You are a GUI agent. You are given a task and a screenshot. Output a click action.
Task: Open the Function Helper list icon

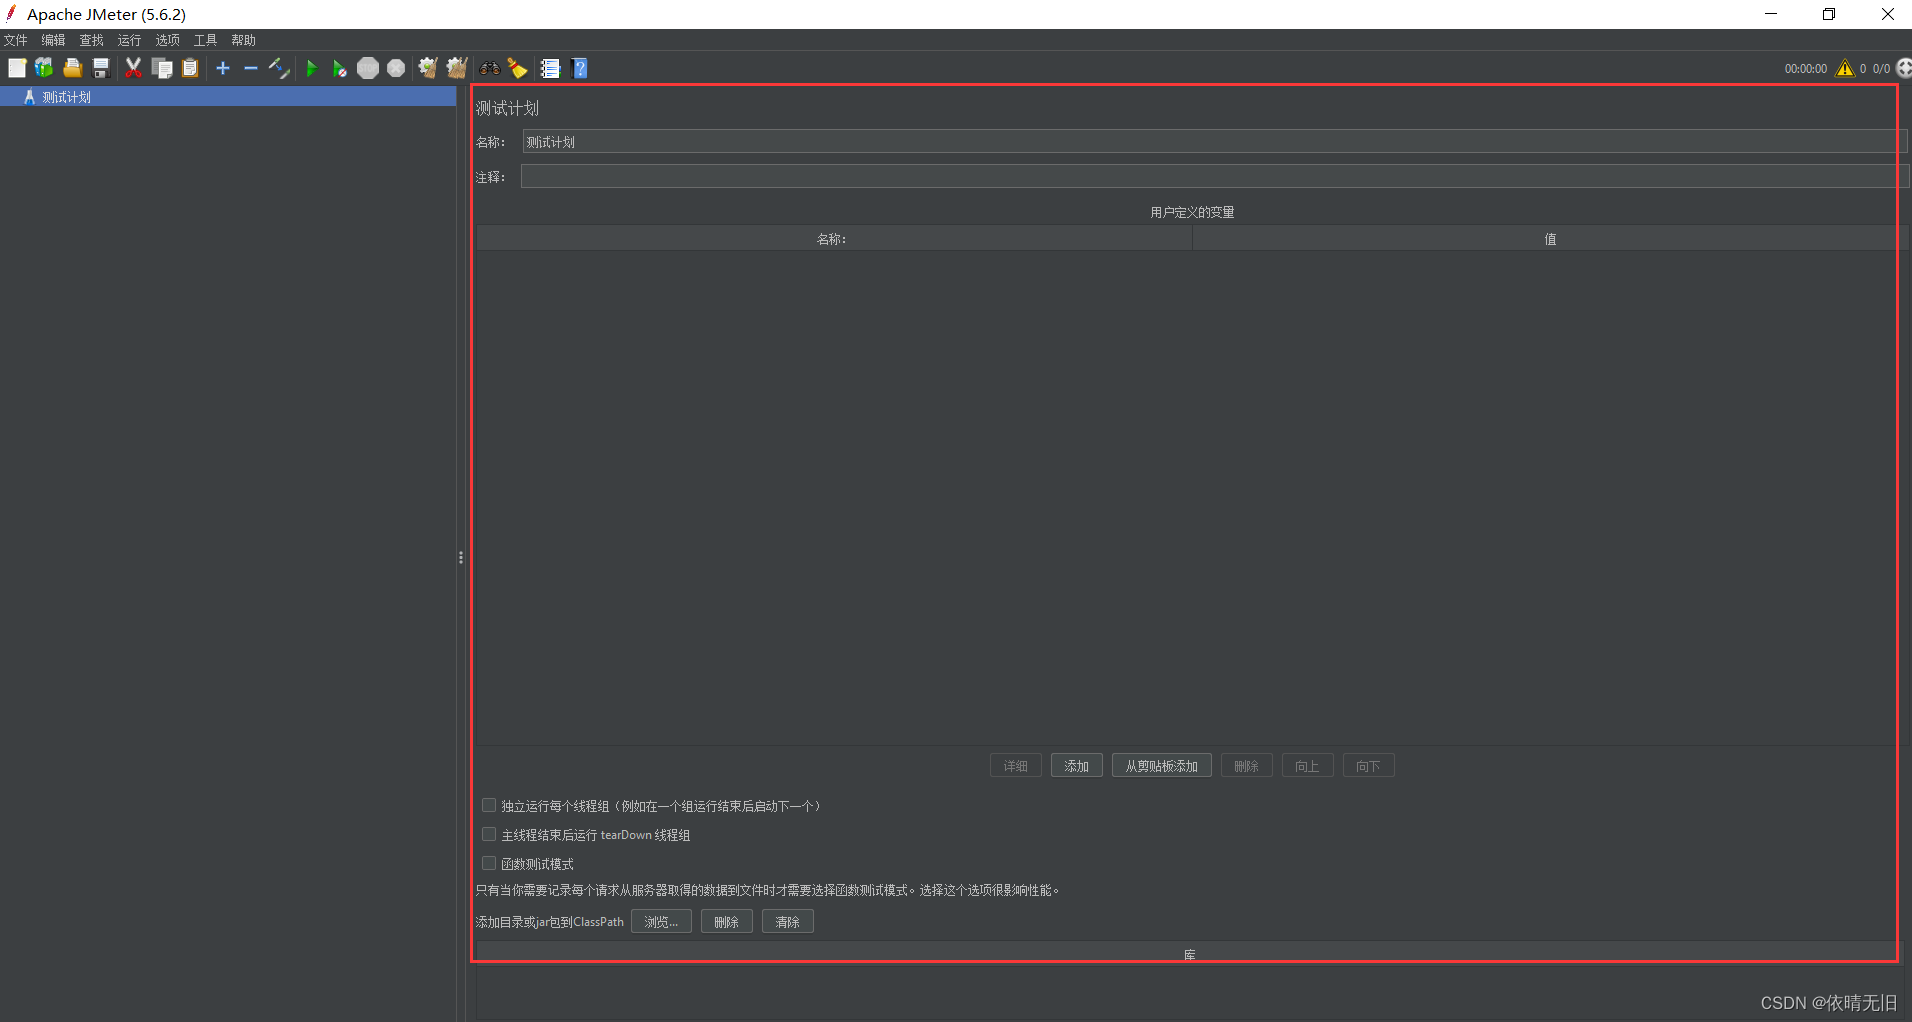(551, 68)
